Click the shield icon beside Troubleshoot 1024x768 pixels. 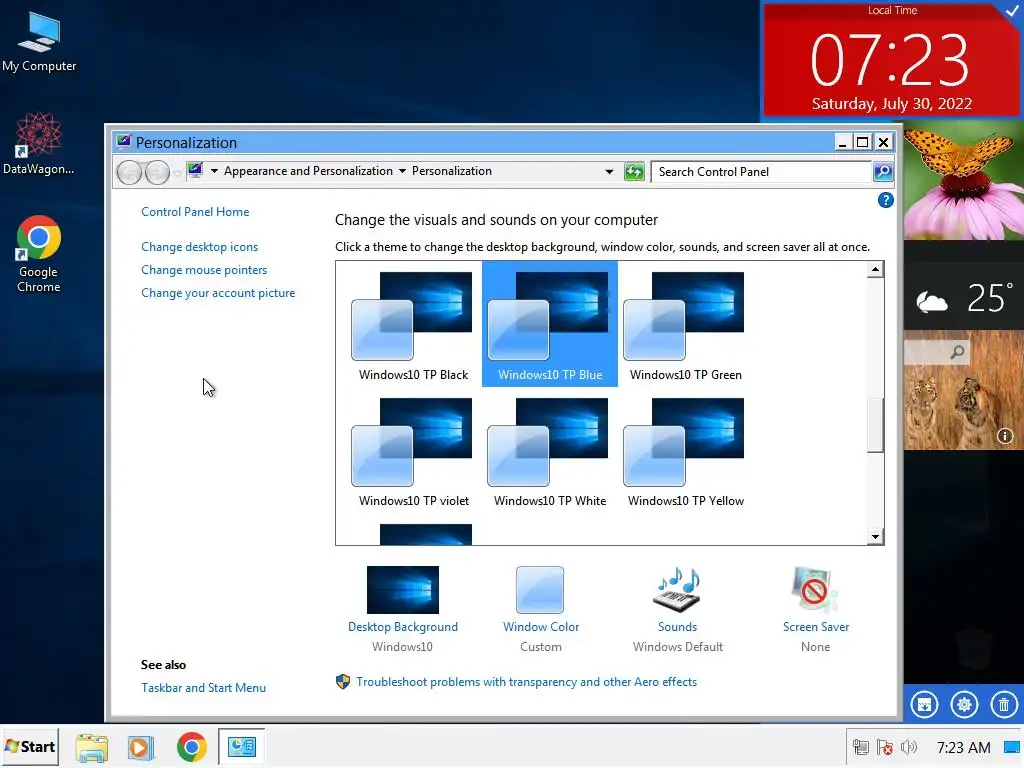(343, 682)
